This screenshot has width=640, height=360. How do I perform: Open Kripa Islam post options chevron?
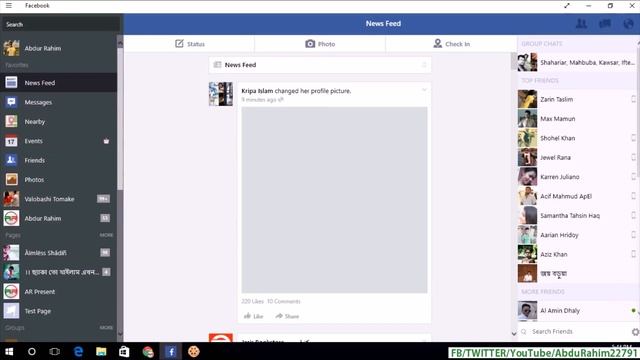click(424, 90)
